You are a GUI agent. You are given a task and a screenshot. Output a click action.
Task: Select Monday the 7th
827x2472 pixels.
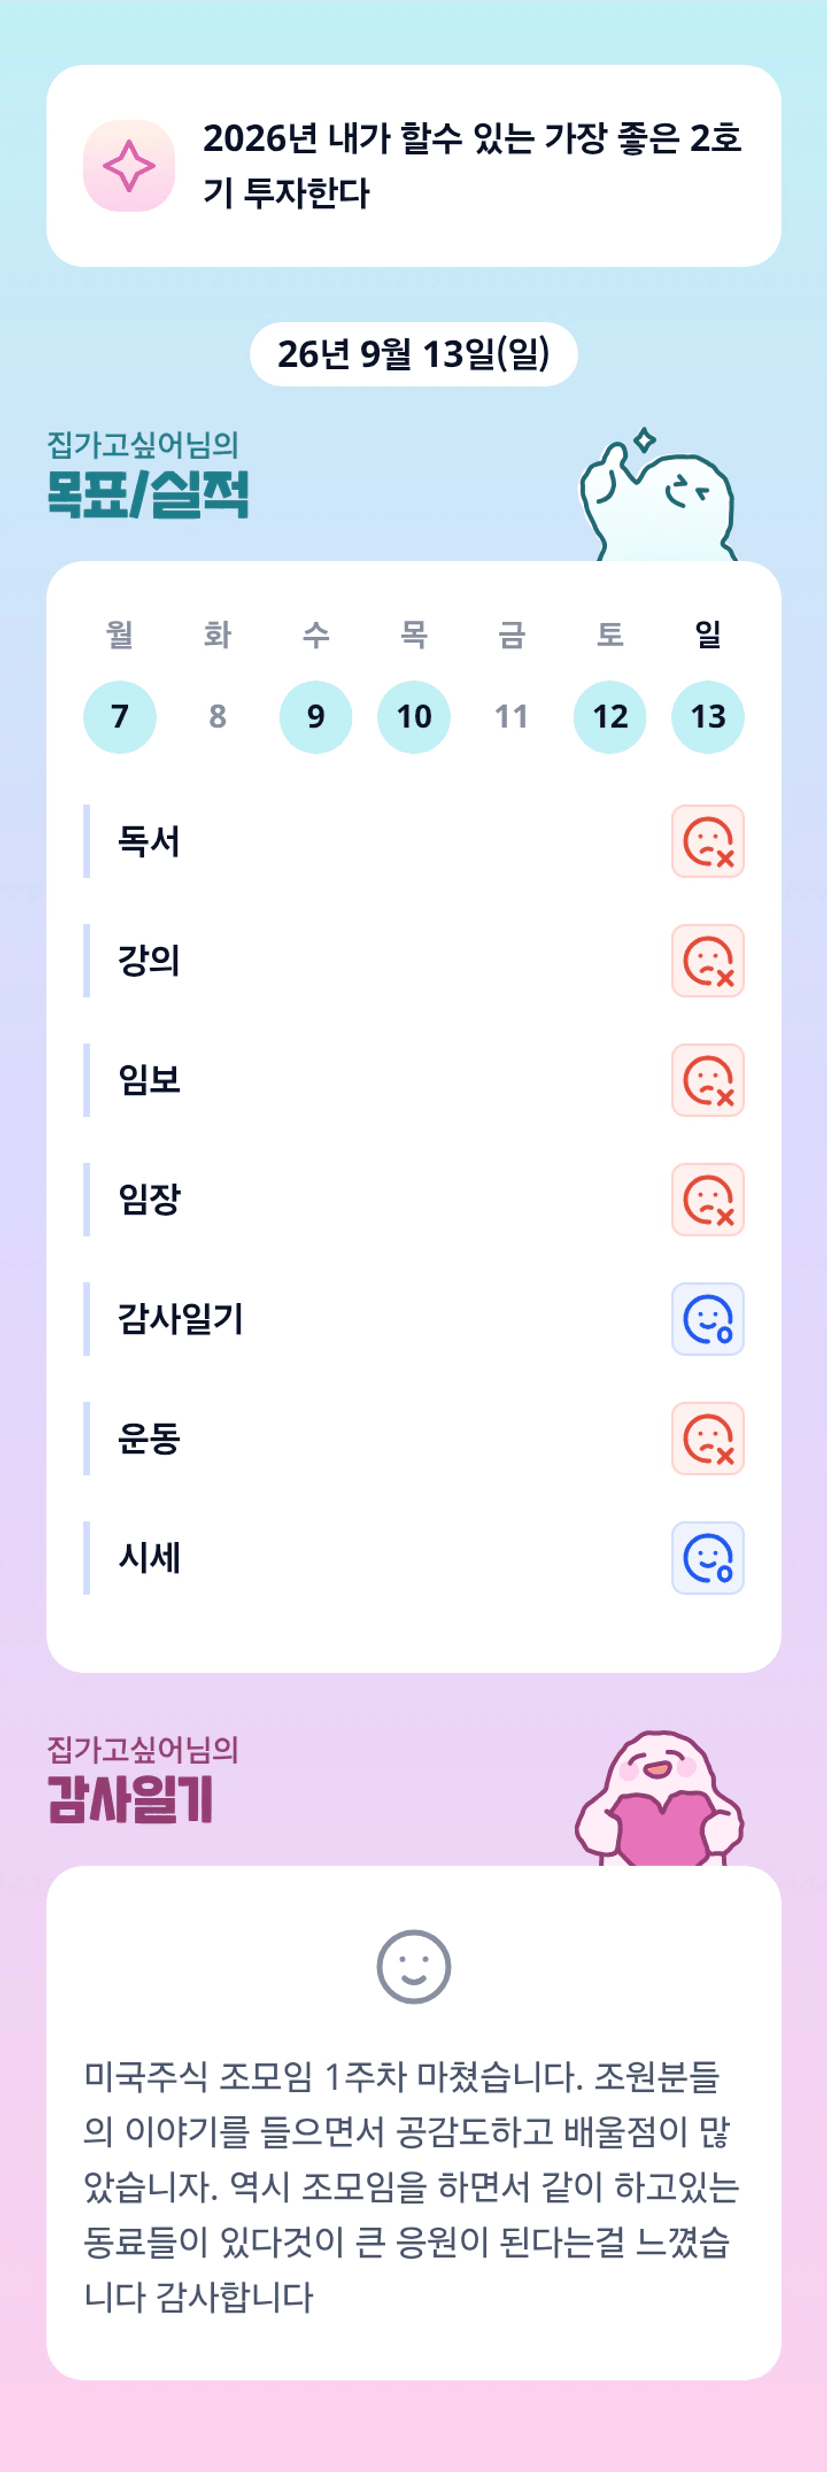click(x=120, y=717)
